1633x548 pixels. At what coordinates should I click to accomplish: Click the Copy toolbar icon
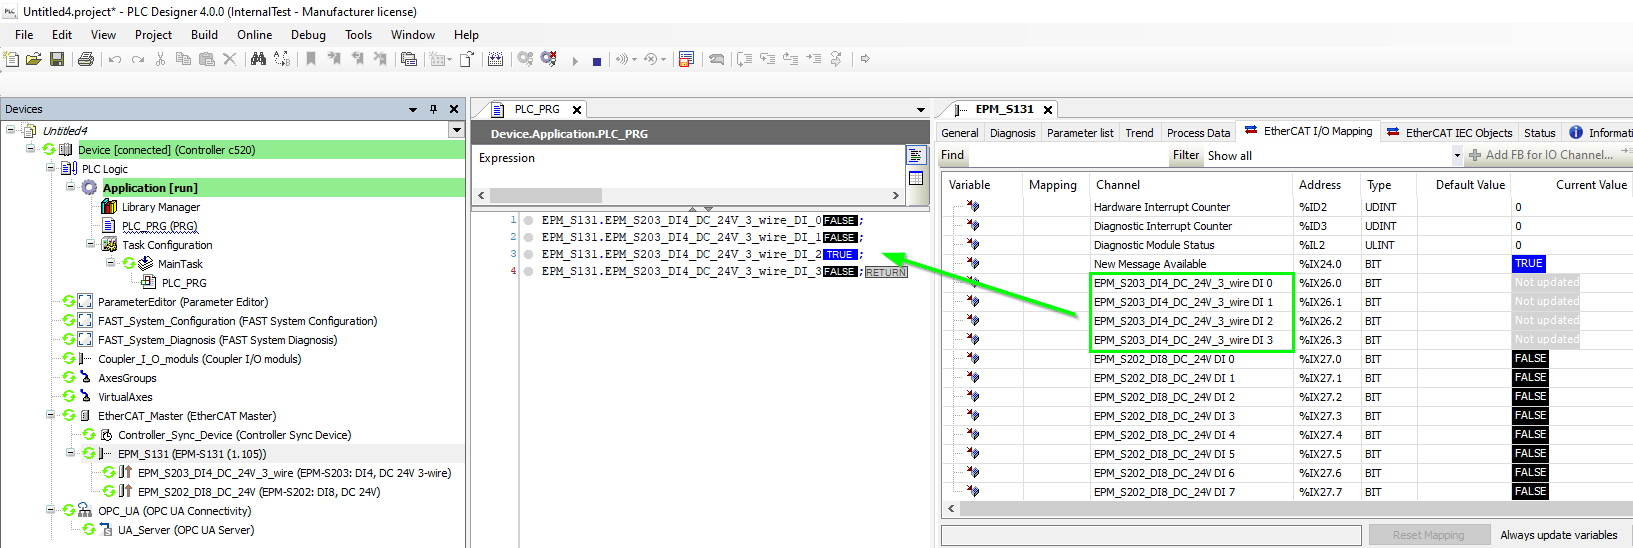pos(184,60)
